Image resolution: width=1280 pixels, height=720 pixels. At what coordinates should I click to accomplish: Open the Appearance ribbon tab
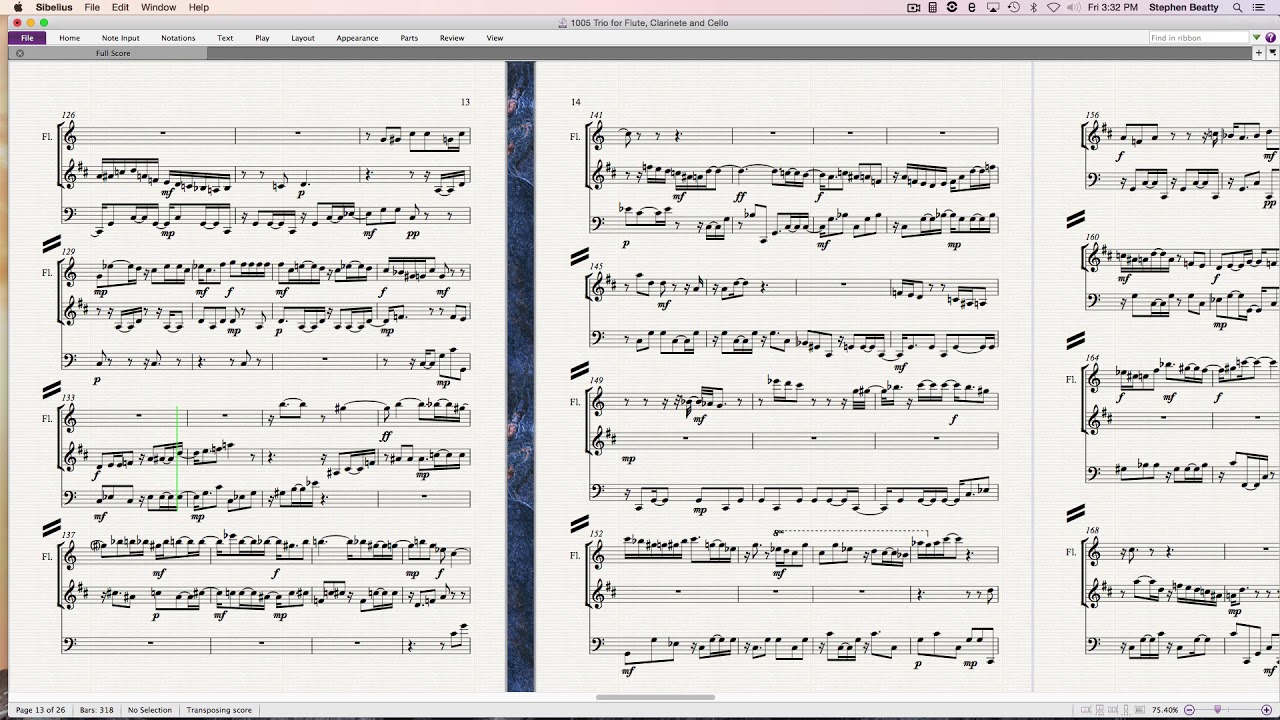coord(357,38)
